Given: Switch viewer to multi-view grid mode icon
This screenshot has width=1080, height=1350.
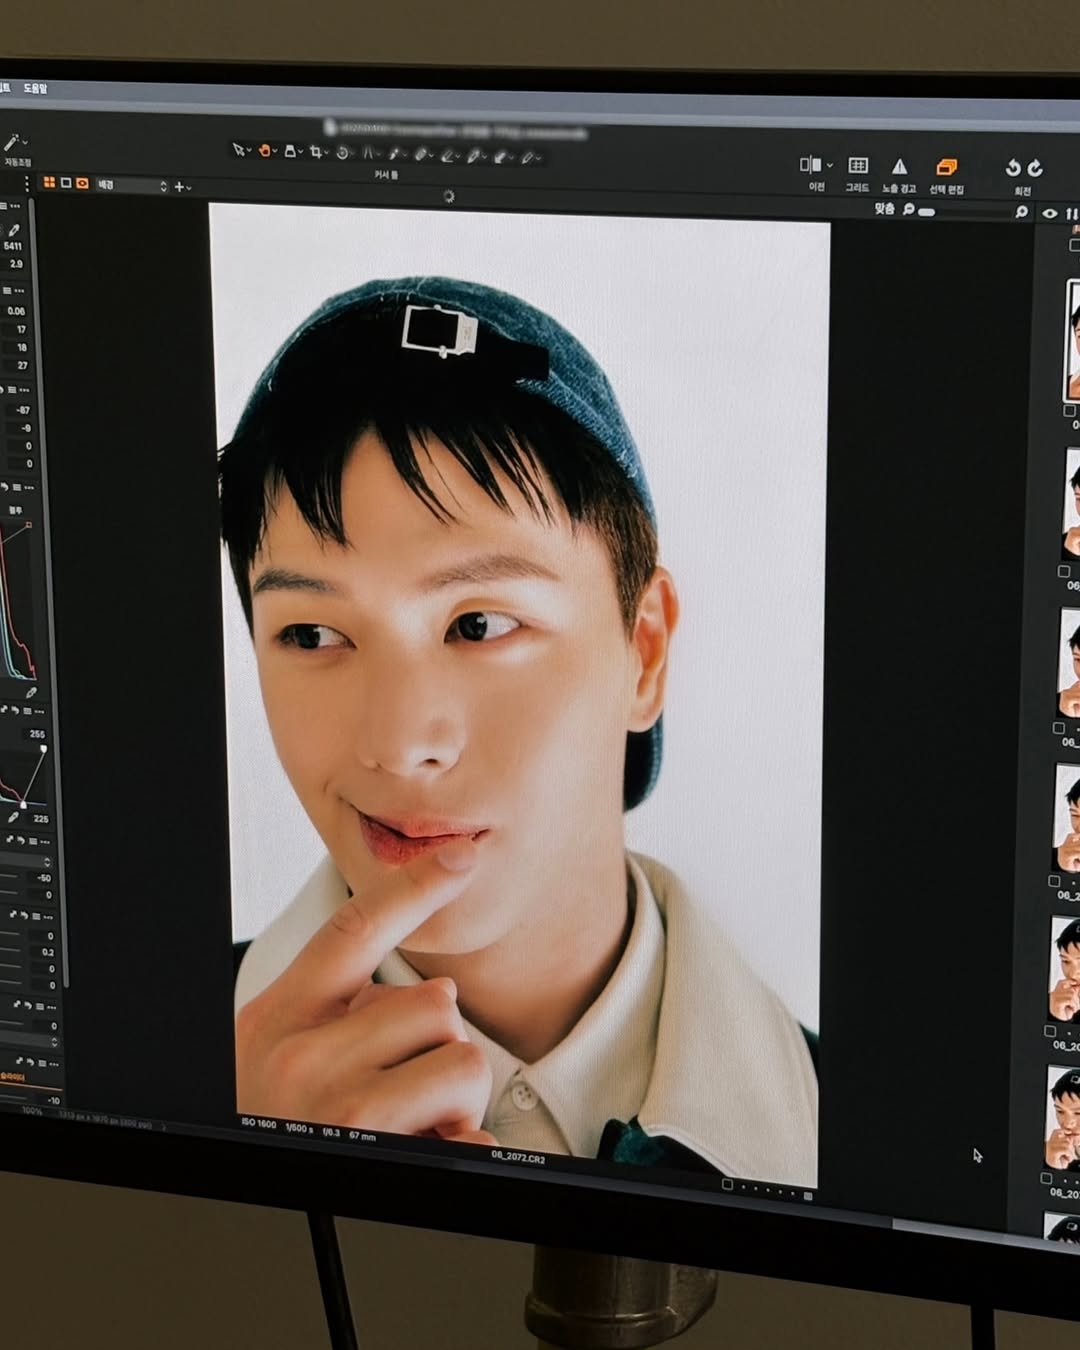Looking at the screenshot, I should pos(49,182).
